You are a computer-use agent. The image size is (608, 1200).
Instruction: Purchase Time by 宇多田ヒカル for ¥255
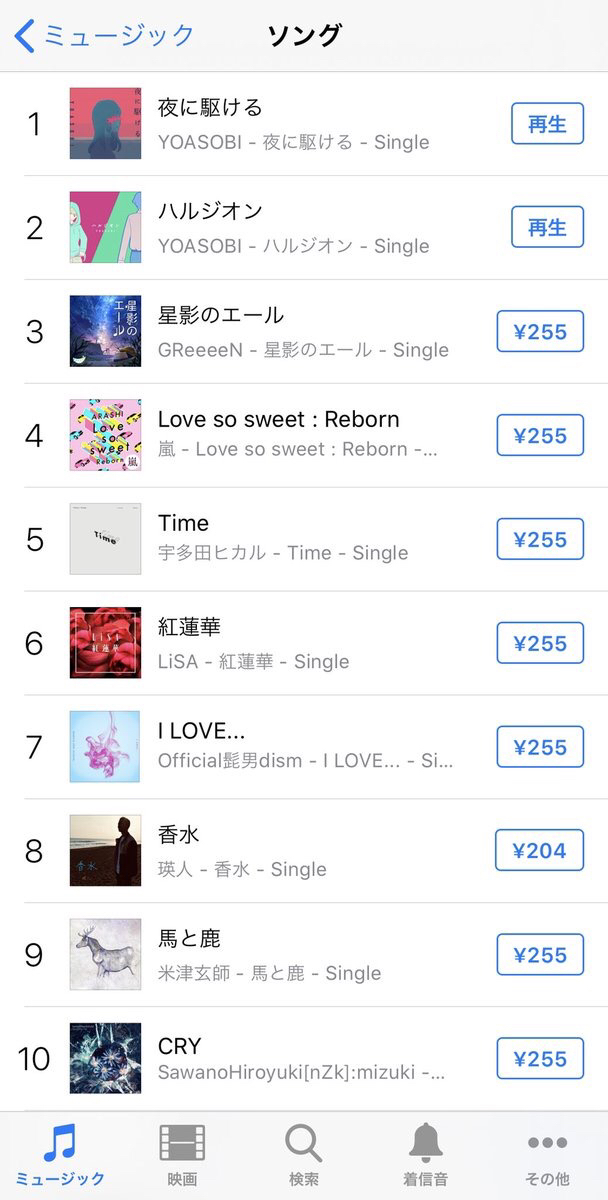tap(539, 539)
